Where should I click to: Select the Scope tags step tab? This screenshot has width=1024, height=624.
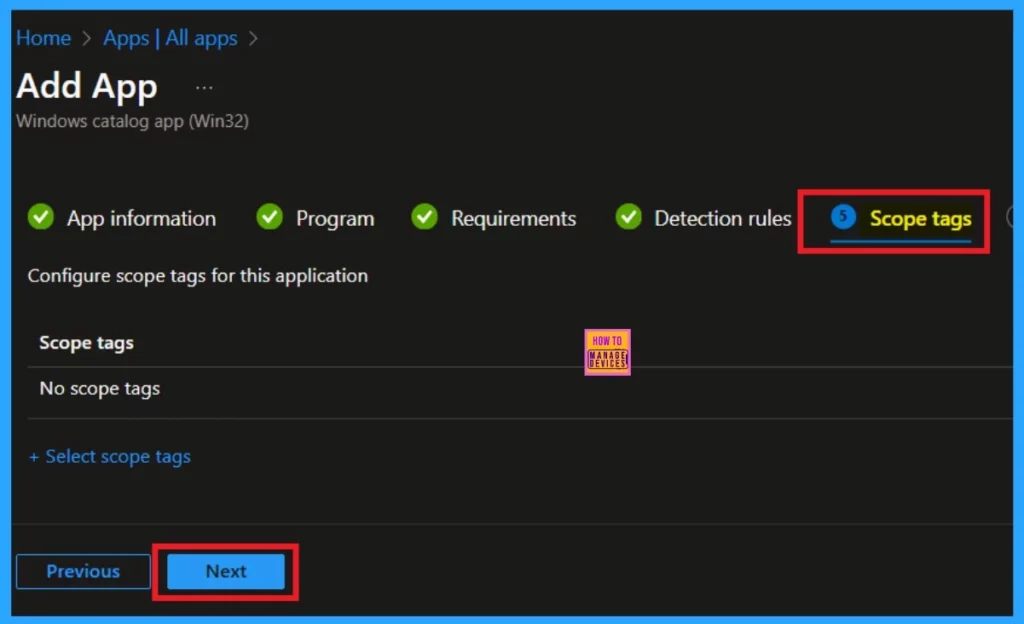pos(901,220)
